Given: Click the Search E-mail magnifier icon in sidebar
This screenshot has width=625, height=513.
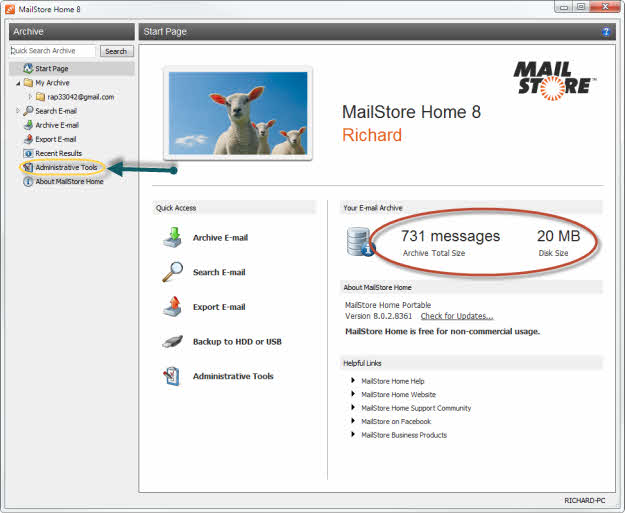Looking at the screenshot, I should pos(28,111).
